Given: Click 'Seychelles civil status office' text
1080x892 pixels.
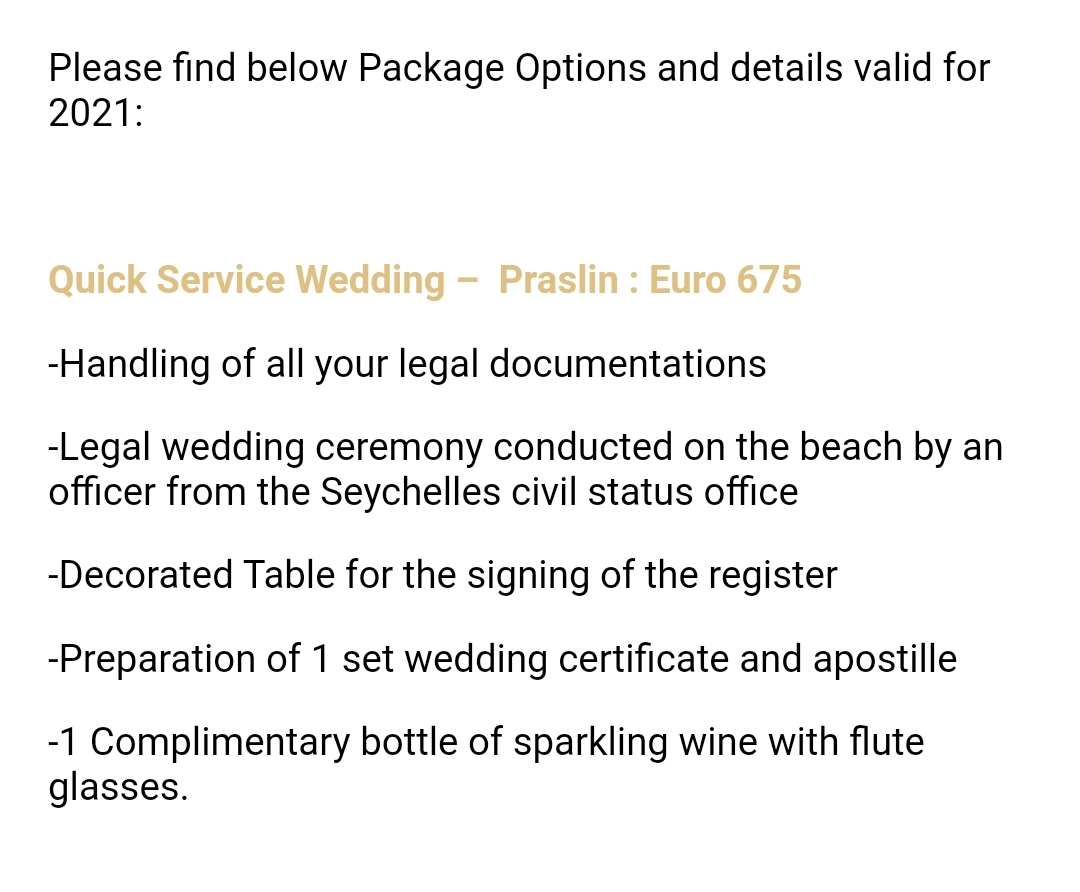Looking at the screenshot, I should [559, 492].
